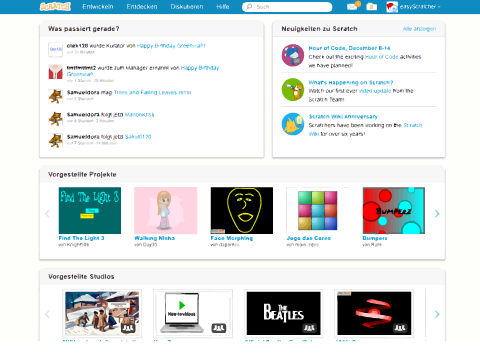The image size is (480, 360).
Task: Show previous featured studios with the left arrow
Action: pyautogui.click(x=47, y=314)
